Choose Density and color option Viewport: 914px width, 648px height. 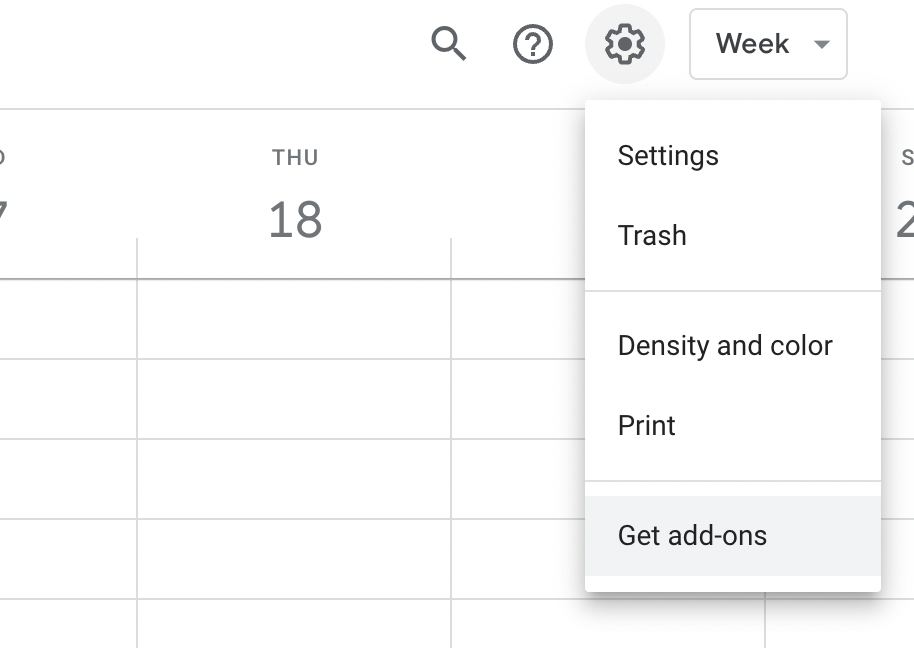pyautogui.click(x=725, y=346)
